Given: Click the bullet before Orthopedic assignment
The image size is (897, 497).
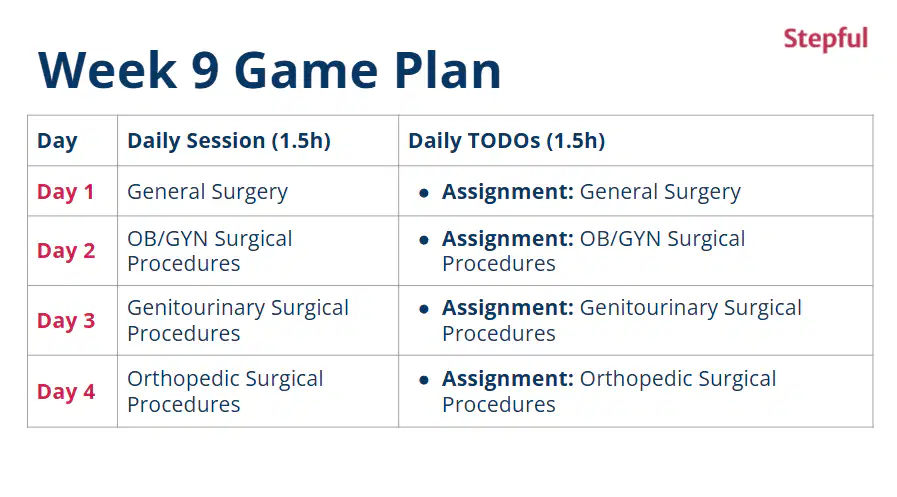Looking at the screenshot, I should pos(423,380).
